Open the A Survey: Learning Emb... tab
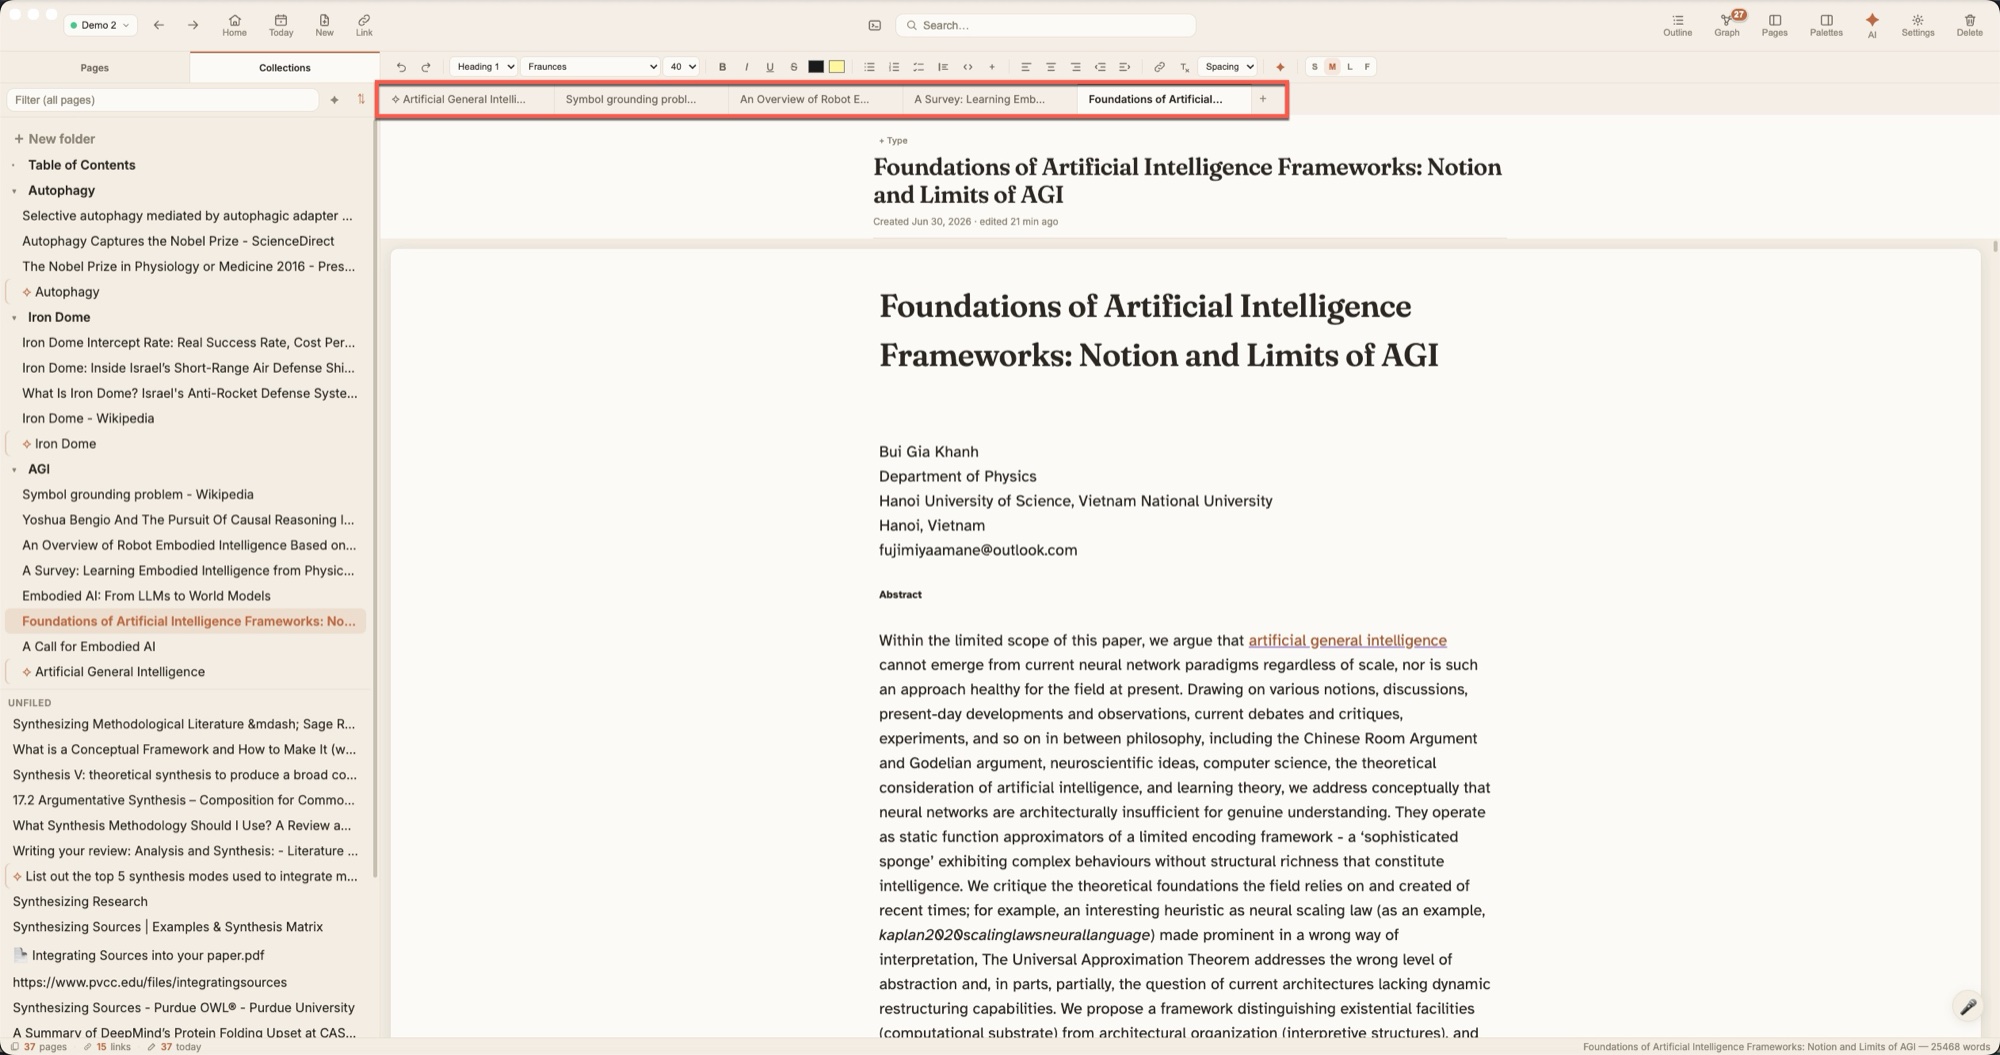Viewport: 2000px width, 1055px height. [x=989, y=99]
